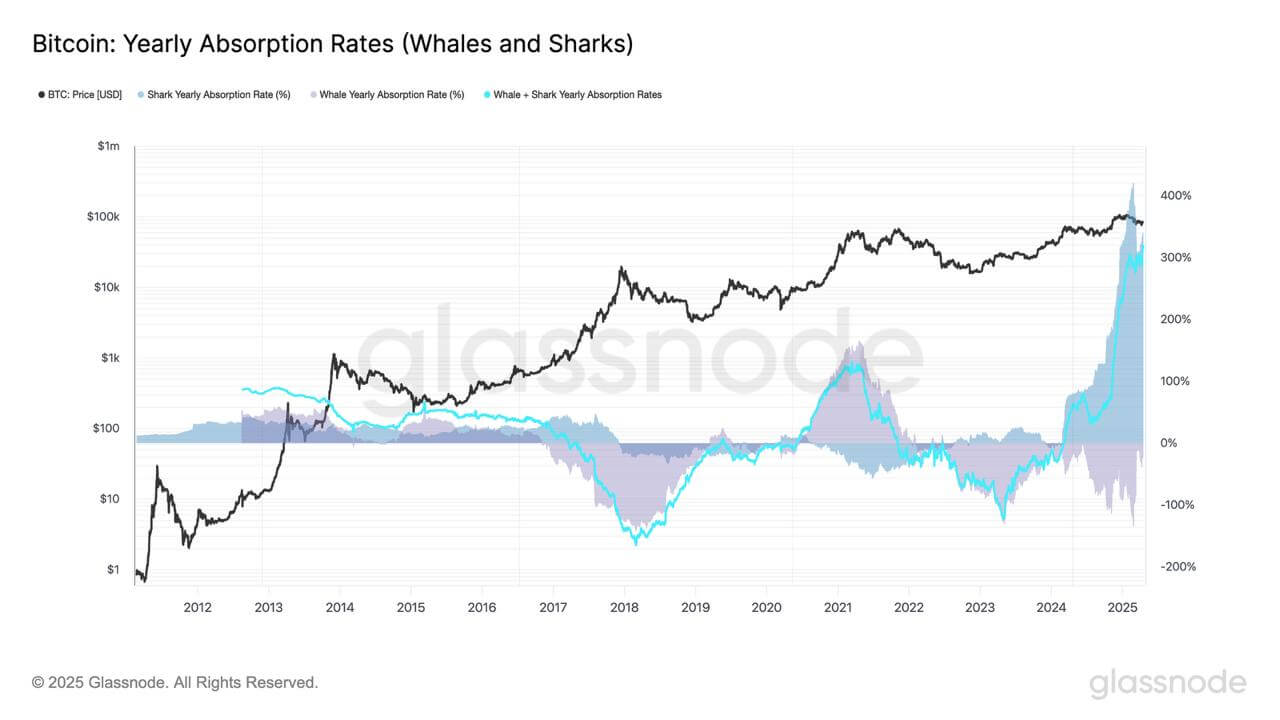Screen dimensions: 1280x720
Task: Click the cyan Whale + Shark legend dot
Action: tap(486, 95)
